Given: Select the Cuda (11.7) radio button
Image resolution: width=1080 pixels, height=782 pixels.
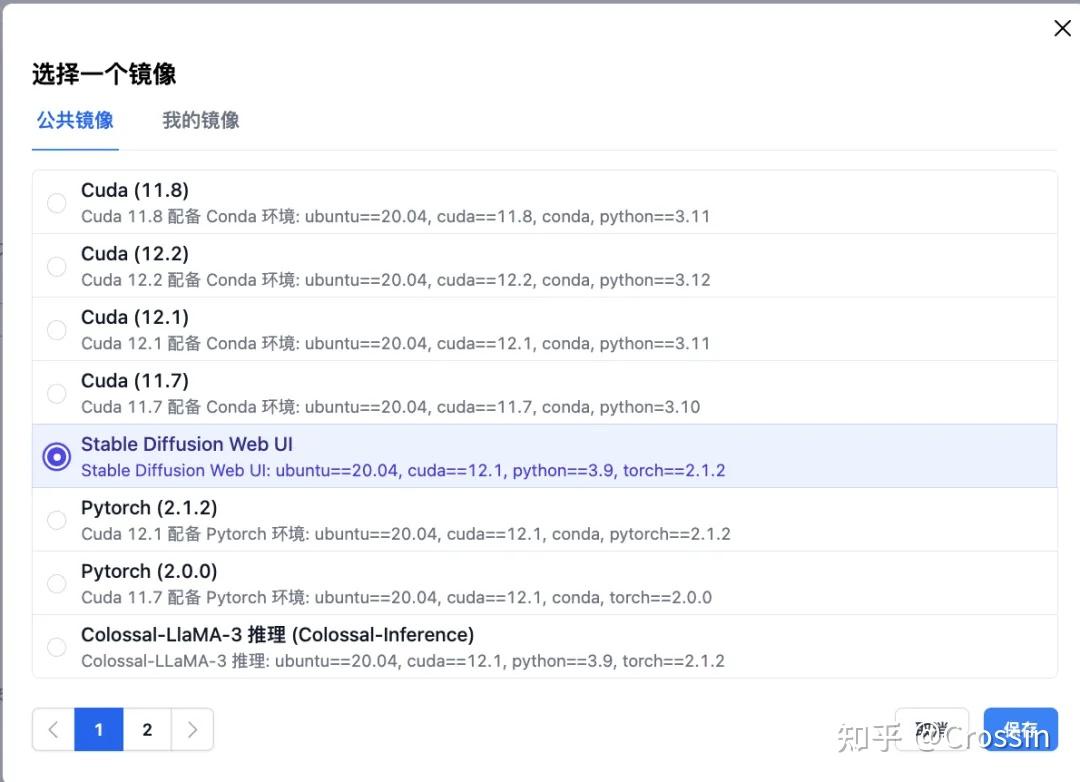Looking at the screenshot, I should pos(56,393).
